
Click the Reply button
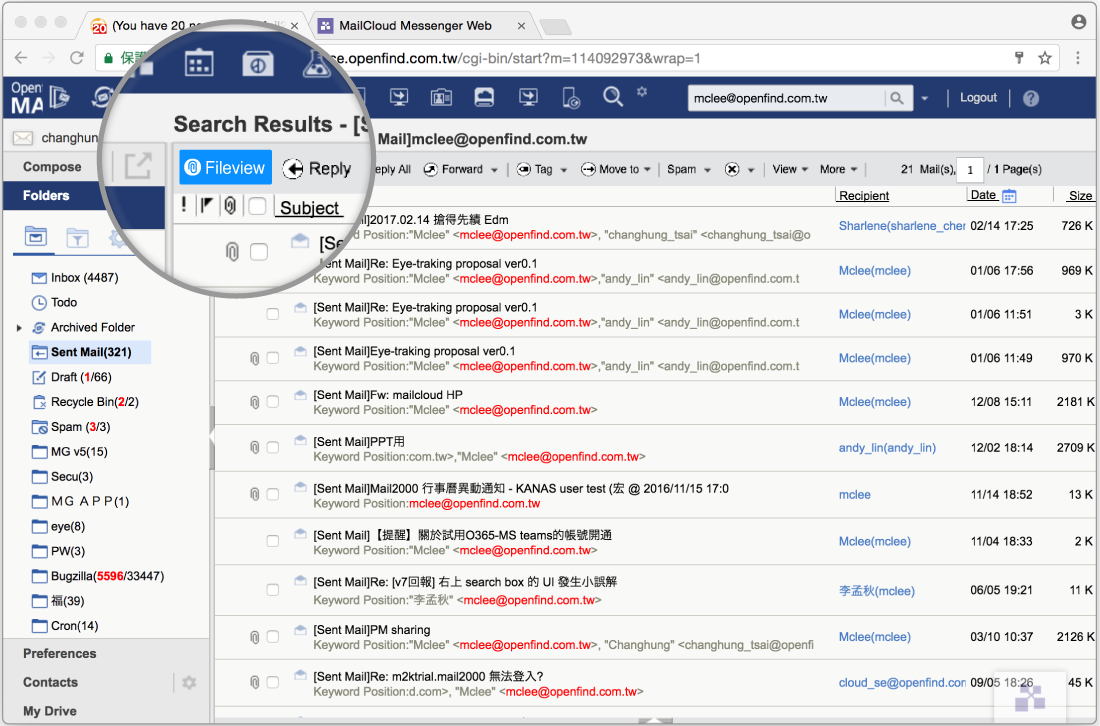[317, 169]
